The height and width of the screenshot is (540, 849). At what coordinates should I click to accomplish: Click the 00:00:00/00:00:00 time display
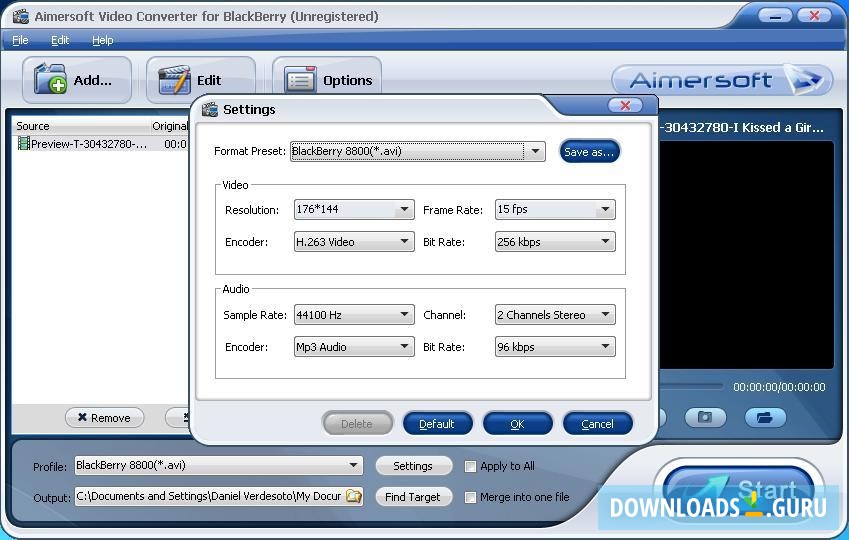pyautogui.click(x=779, y=387)
